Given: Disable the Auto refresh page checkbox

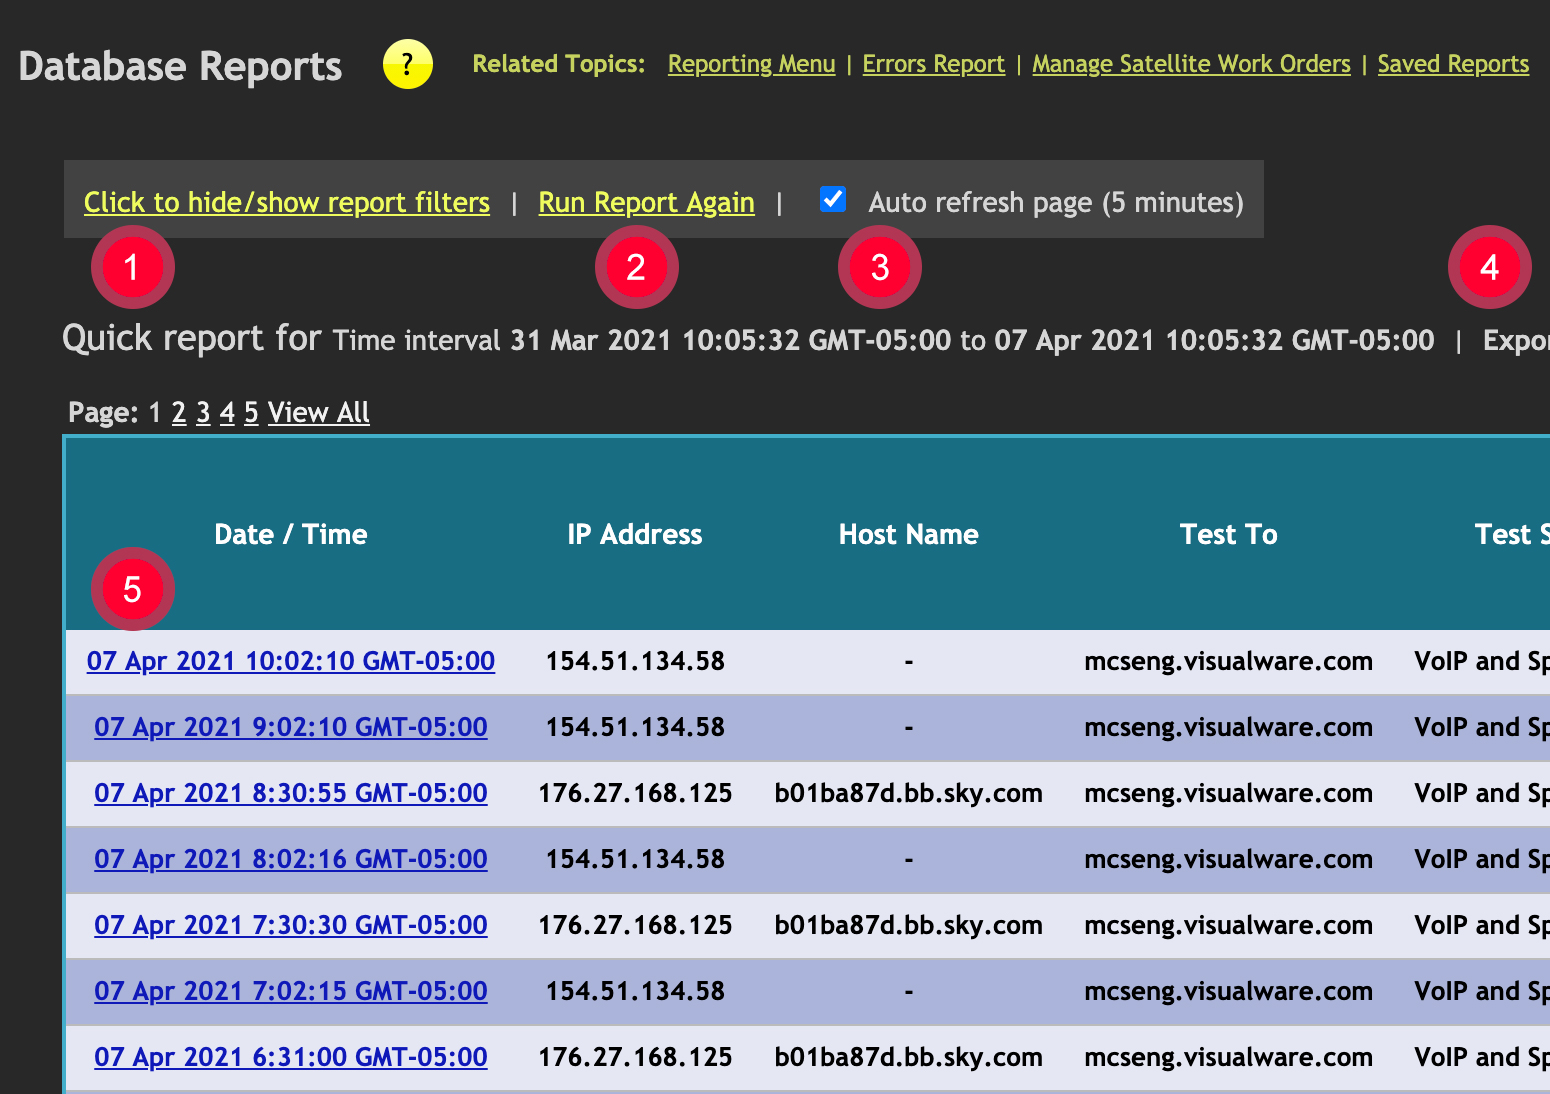Looking at the screenshot, I should click(x=832, y=199).
